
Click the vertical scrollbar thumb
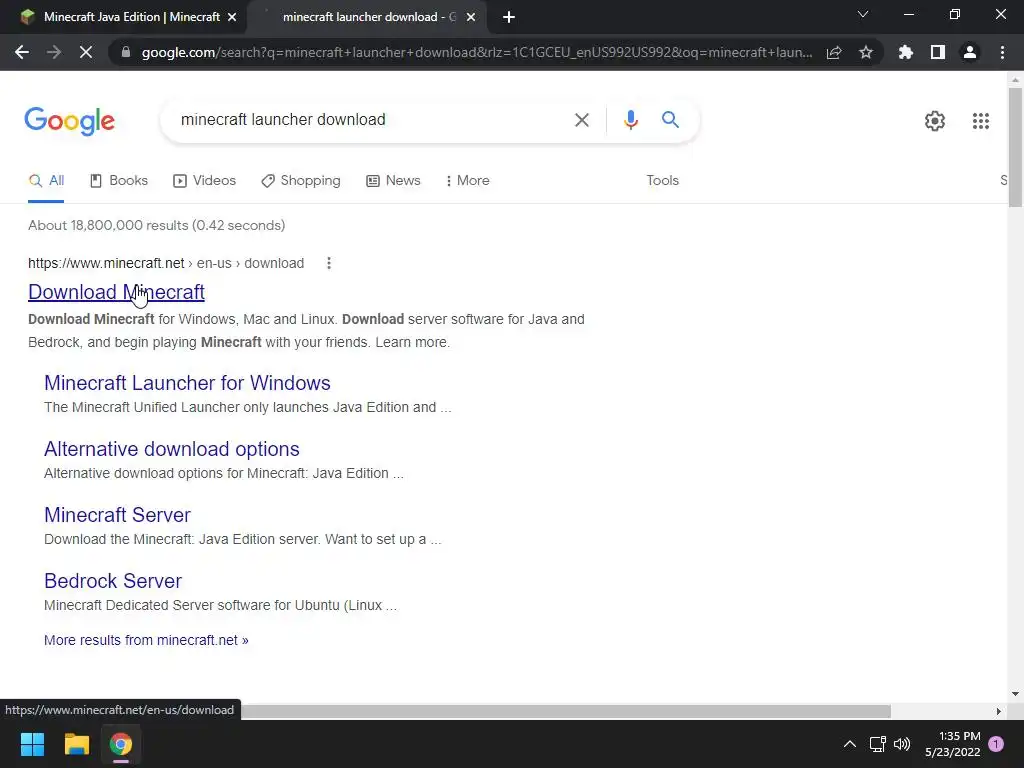click(1015, 147)
